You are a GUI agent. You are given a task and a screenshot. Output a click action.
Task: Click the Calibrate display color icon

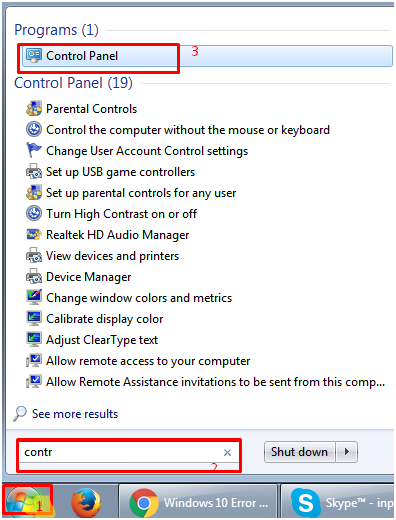[34, 319]
